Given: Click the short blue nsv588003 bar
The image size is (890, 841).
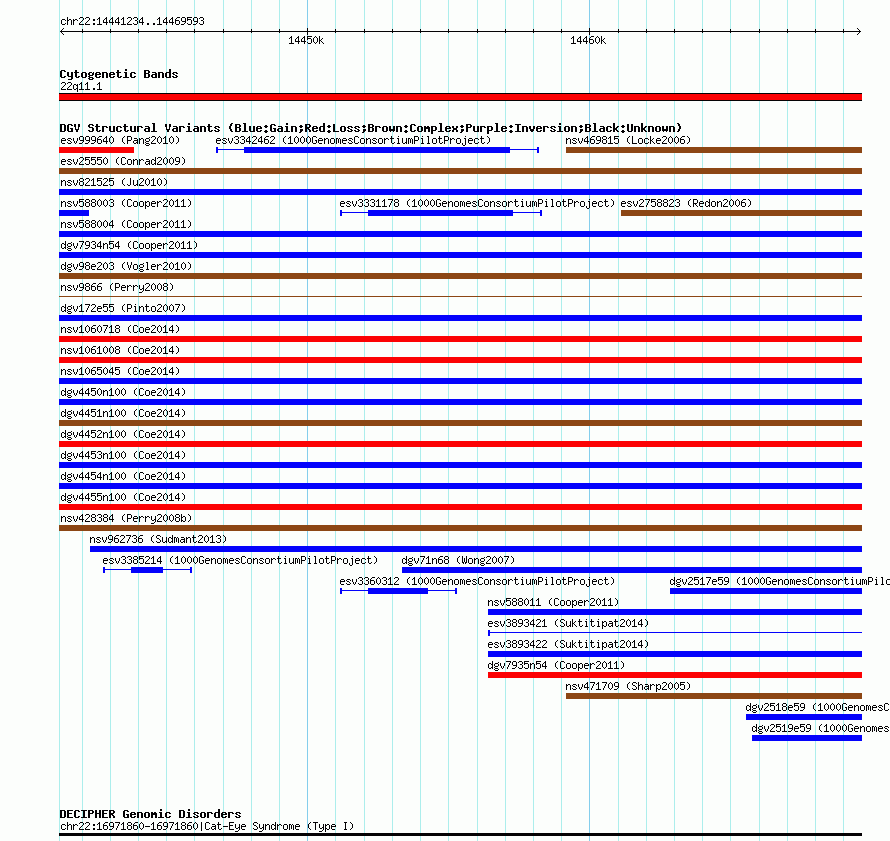Looking at the screenshot, I should 74,213.
